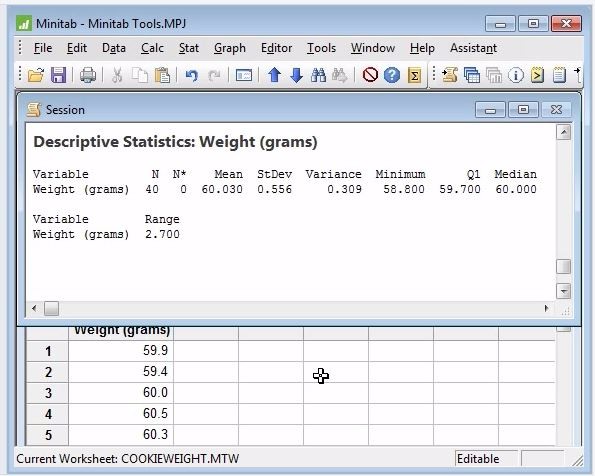This screenshot has height=476, width=595.
Task: Open the Window menu
Action: click(x=373, y=48)
